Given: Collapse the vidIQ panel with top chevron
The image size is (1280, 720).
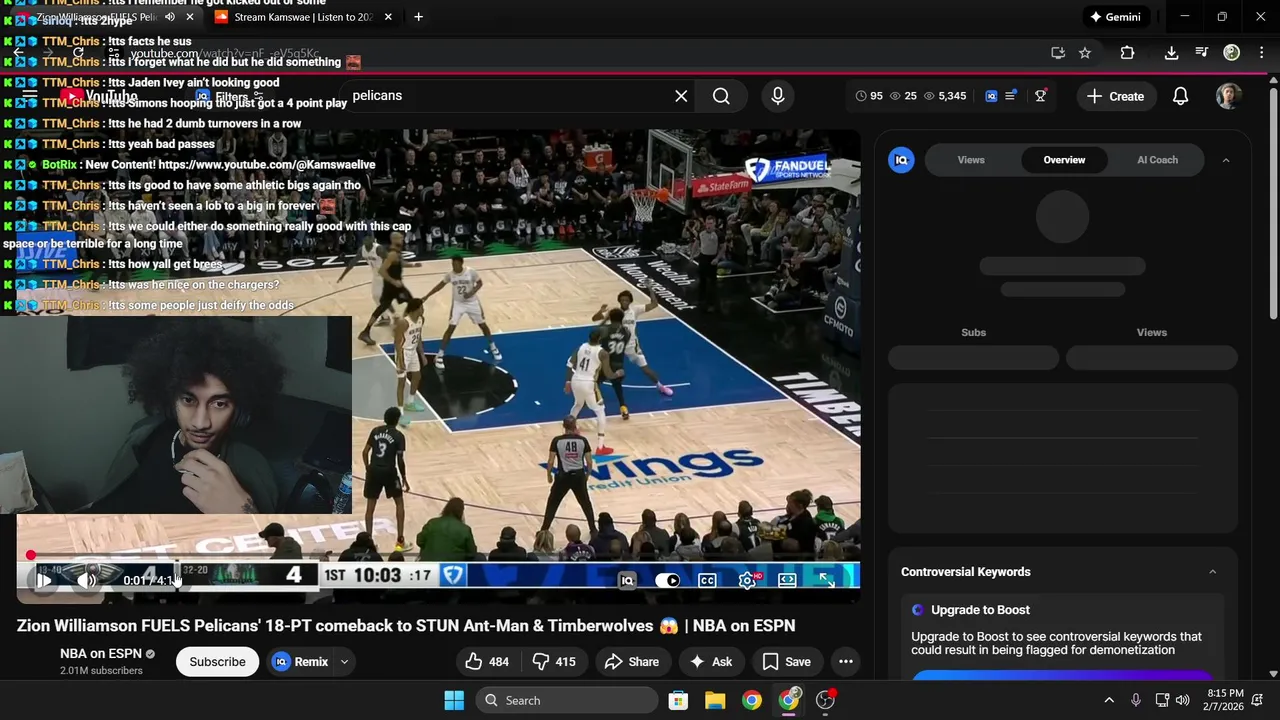Looking at the screenshot, I should coord(1226,160).
